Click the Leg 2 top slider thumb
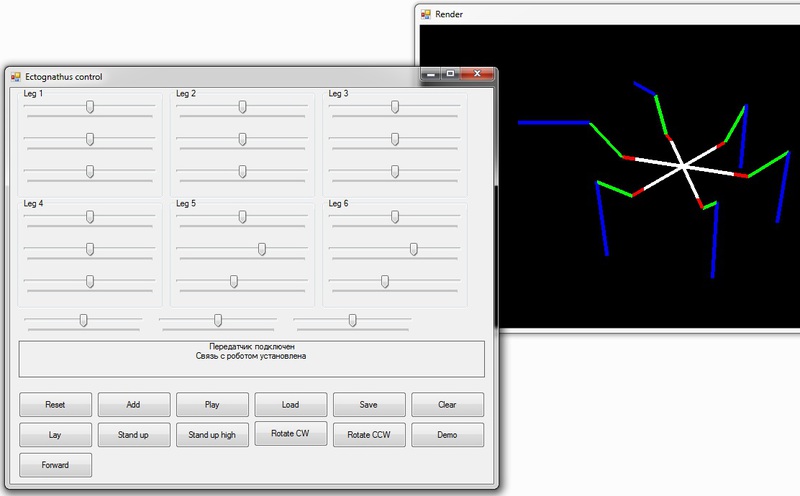Viewport: 800px width, 496px height. click(242, 107)
